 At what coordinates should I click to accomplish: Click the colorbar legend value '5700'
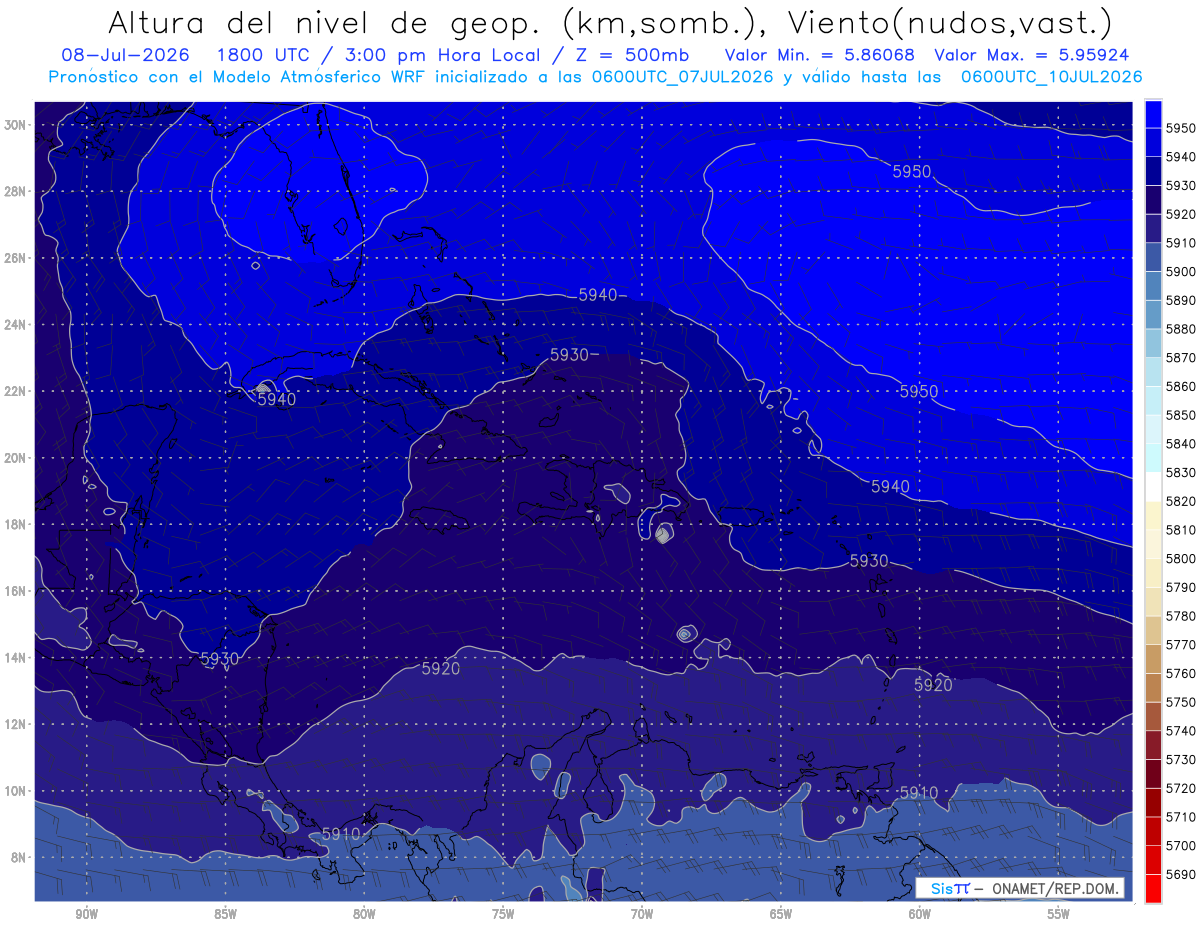point(1181,845)
